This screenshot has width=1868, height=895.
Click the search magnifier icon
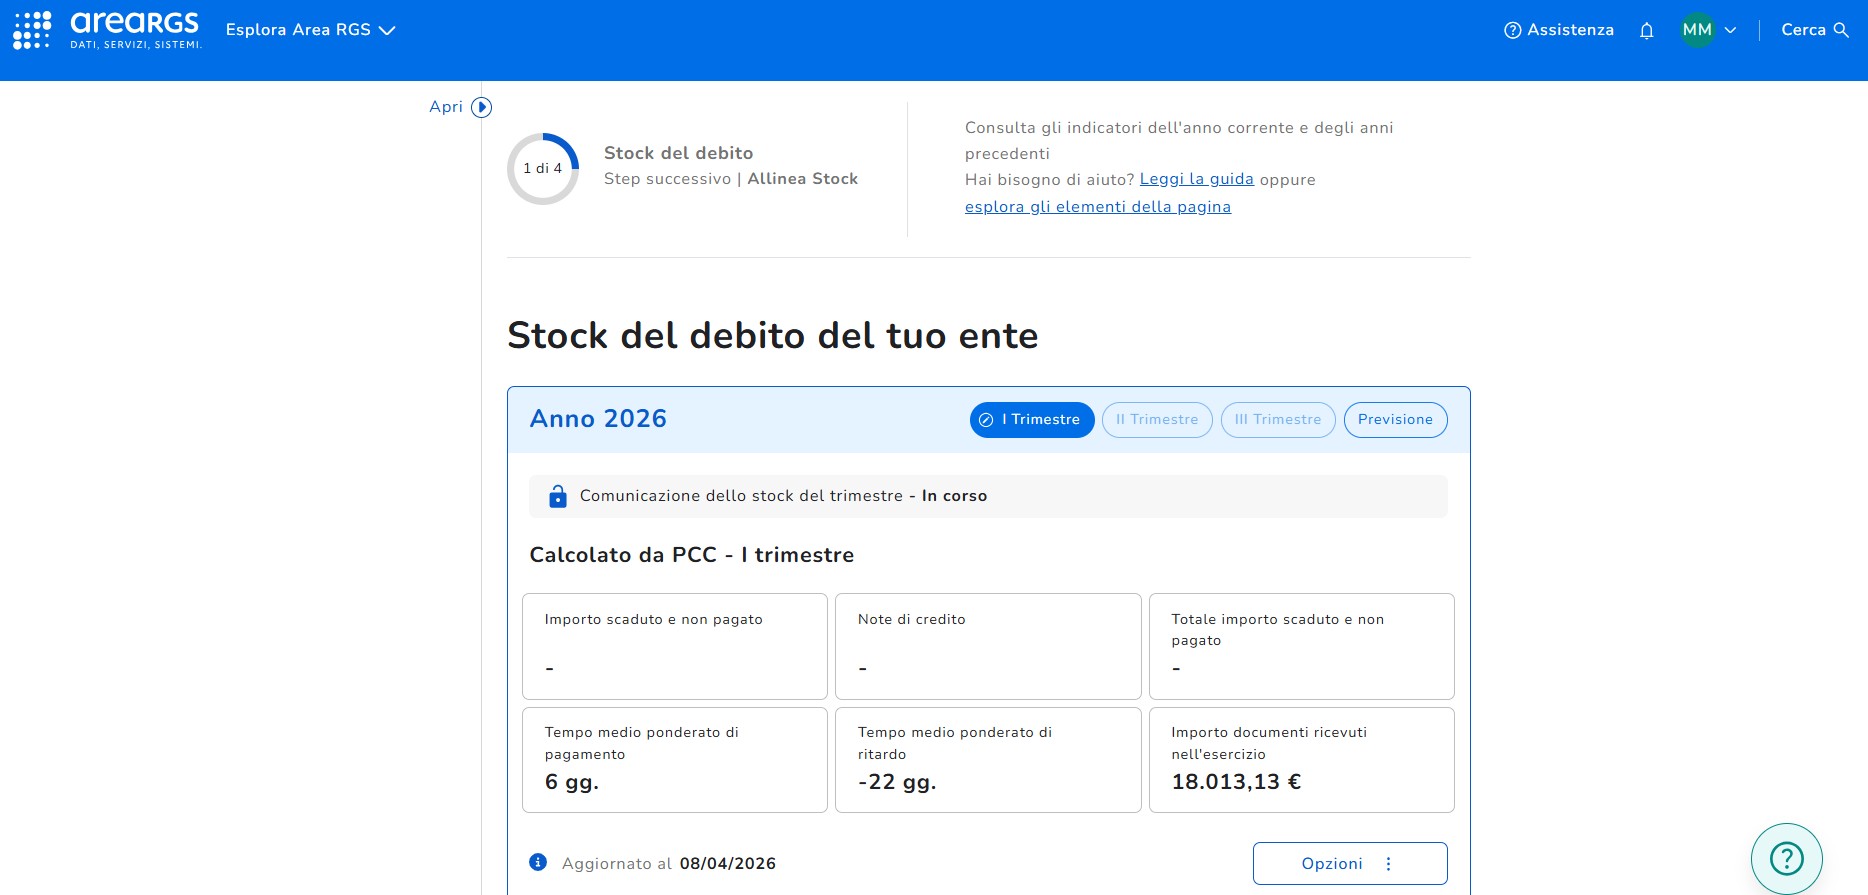[1841, 30]
